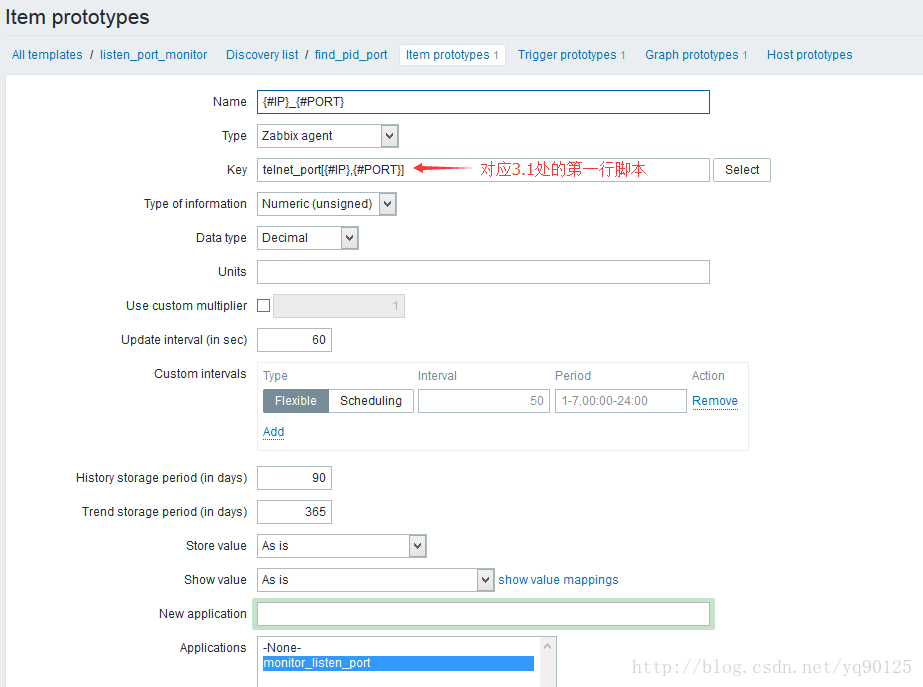Go to listen_port_monitor template link
Image resolution: width=923 pixels, height=687 pixels.
(x=153, y=55)
